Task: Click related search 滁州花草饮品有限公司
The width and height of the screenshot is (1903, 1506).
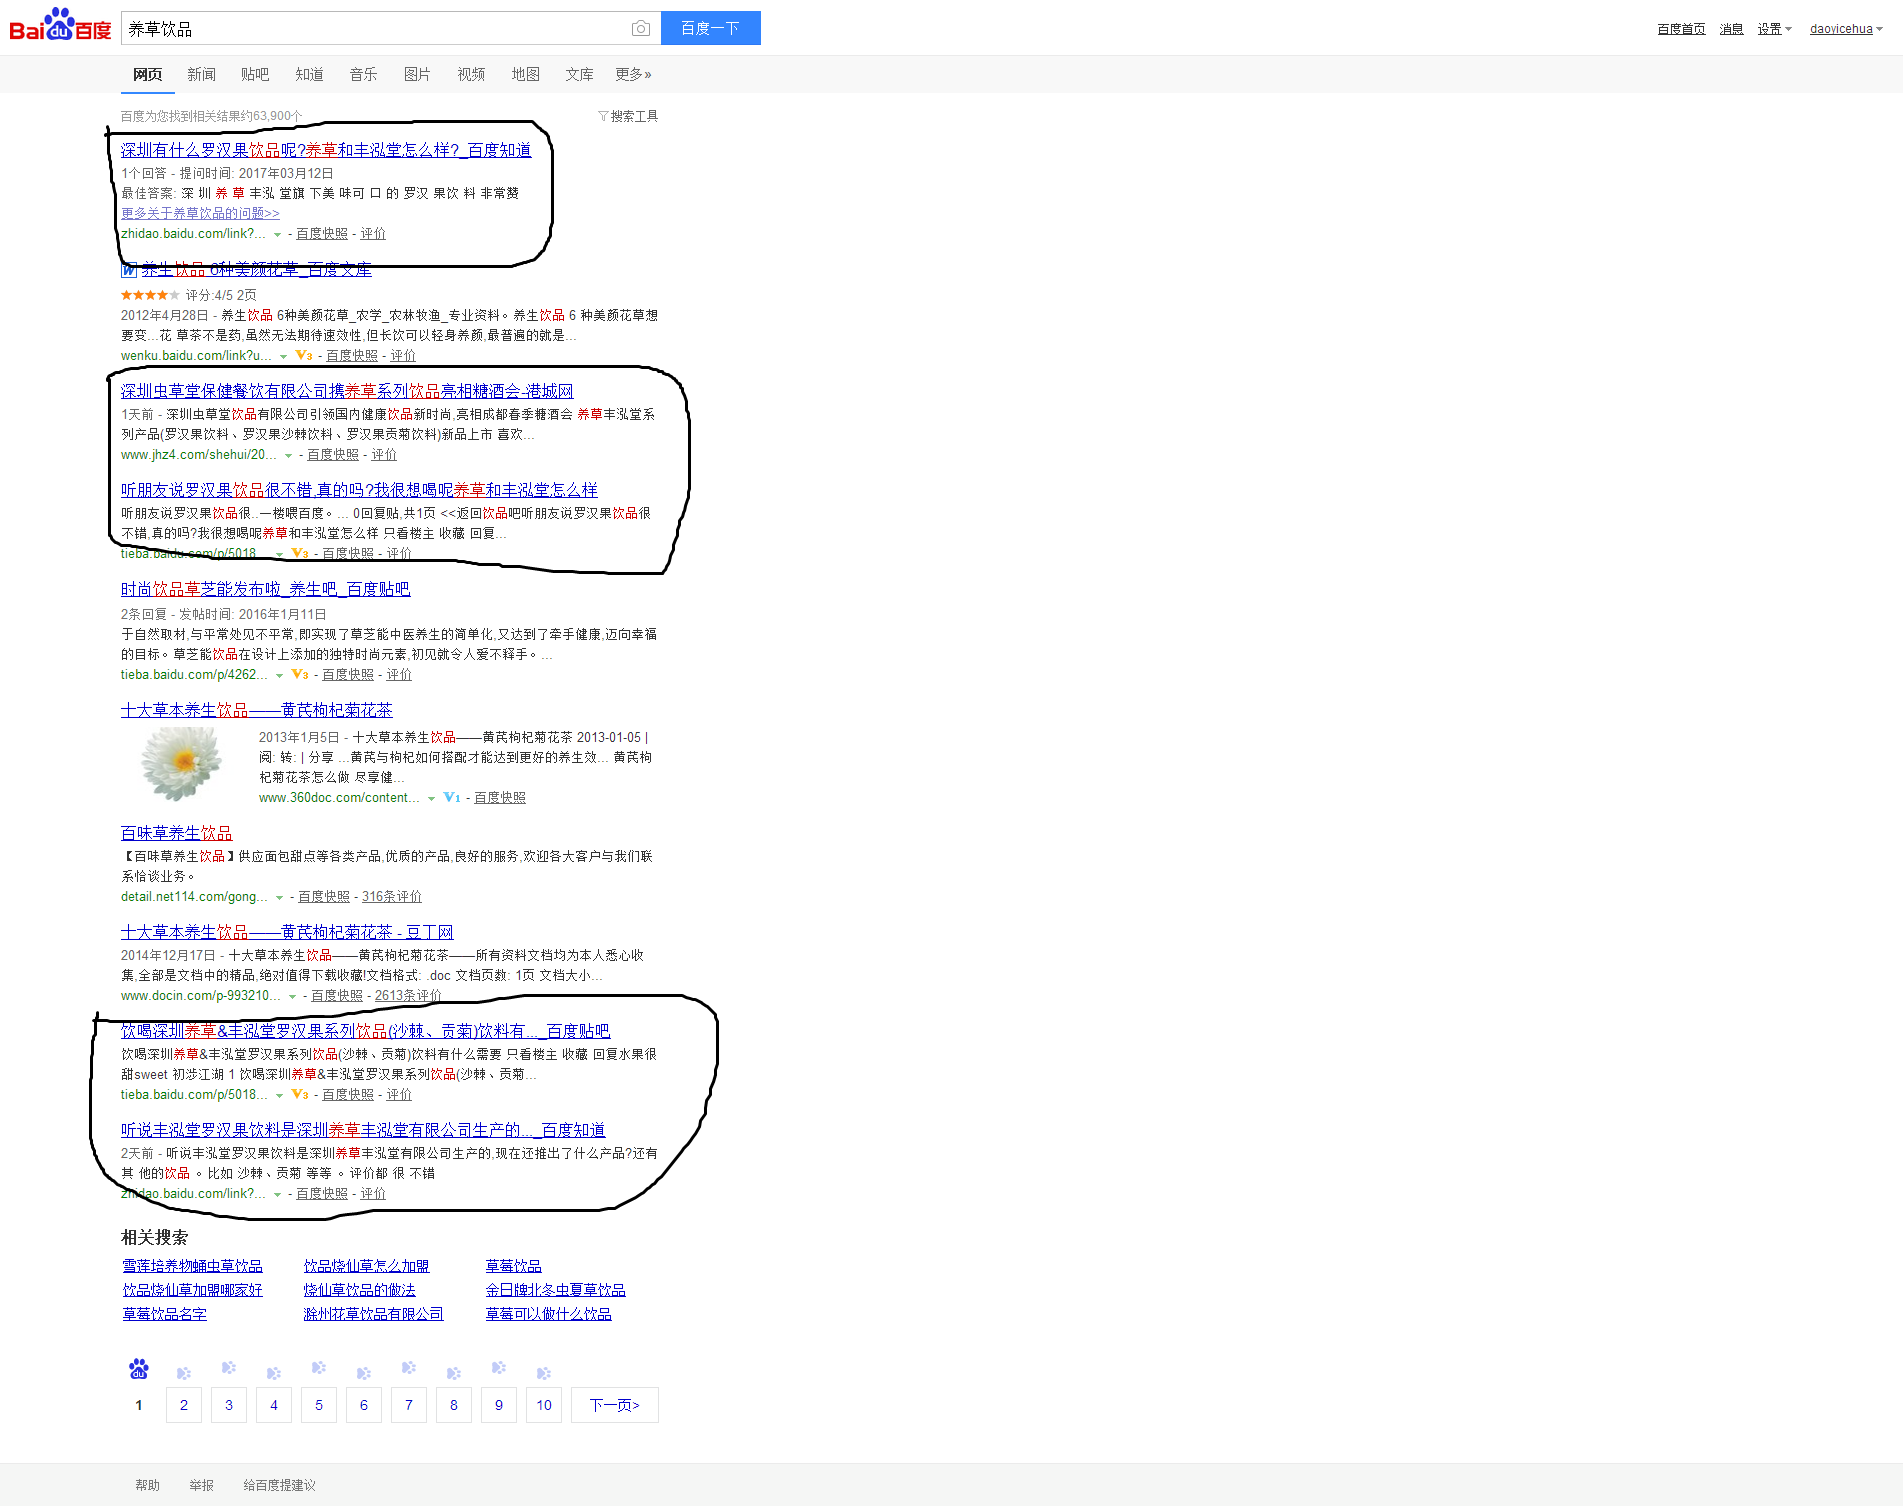Action: coord(373,1314)
